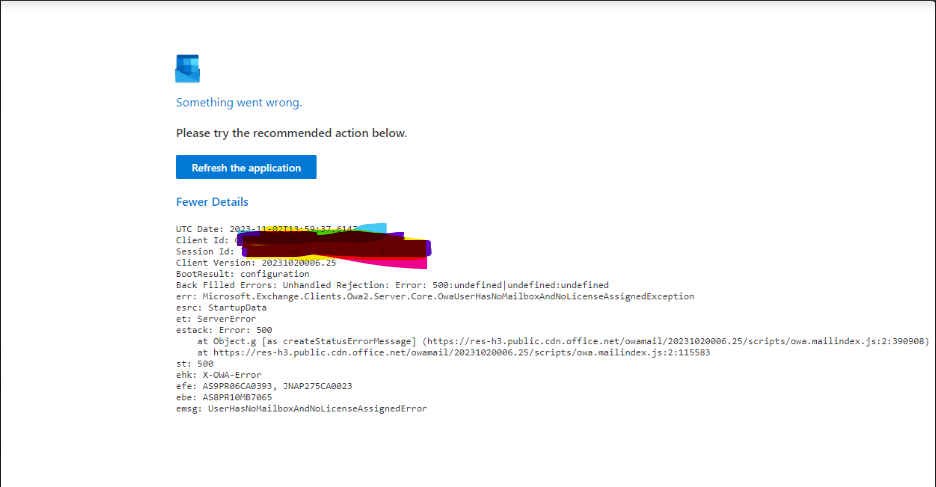Click the 'Something went wrong.' heading
This screenshot has width=936, height=487.
[x=239, y=103]
